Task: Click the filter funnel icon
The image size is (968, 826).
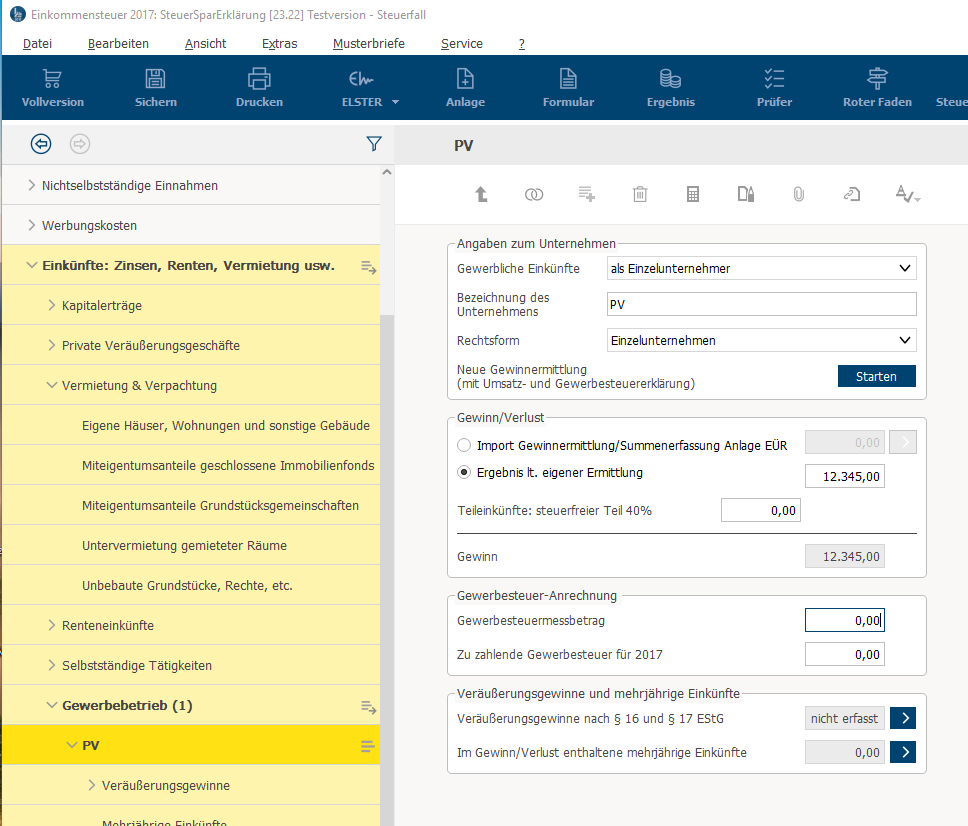Action: 374,144
